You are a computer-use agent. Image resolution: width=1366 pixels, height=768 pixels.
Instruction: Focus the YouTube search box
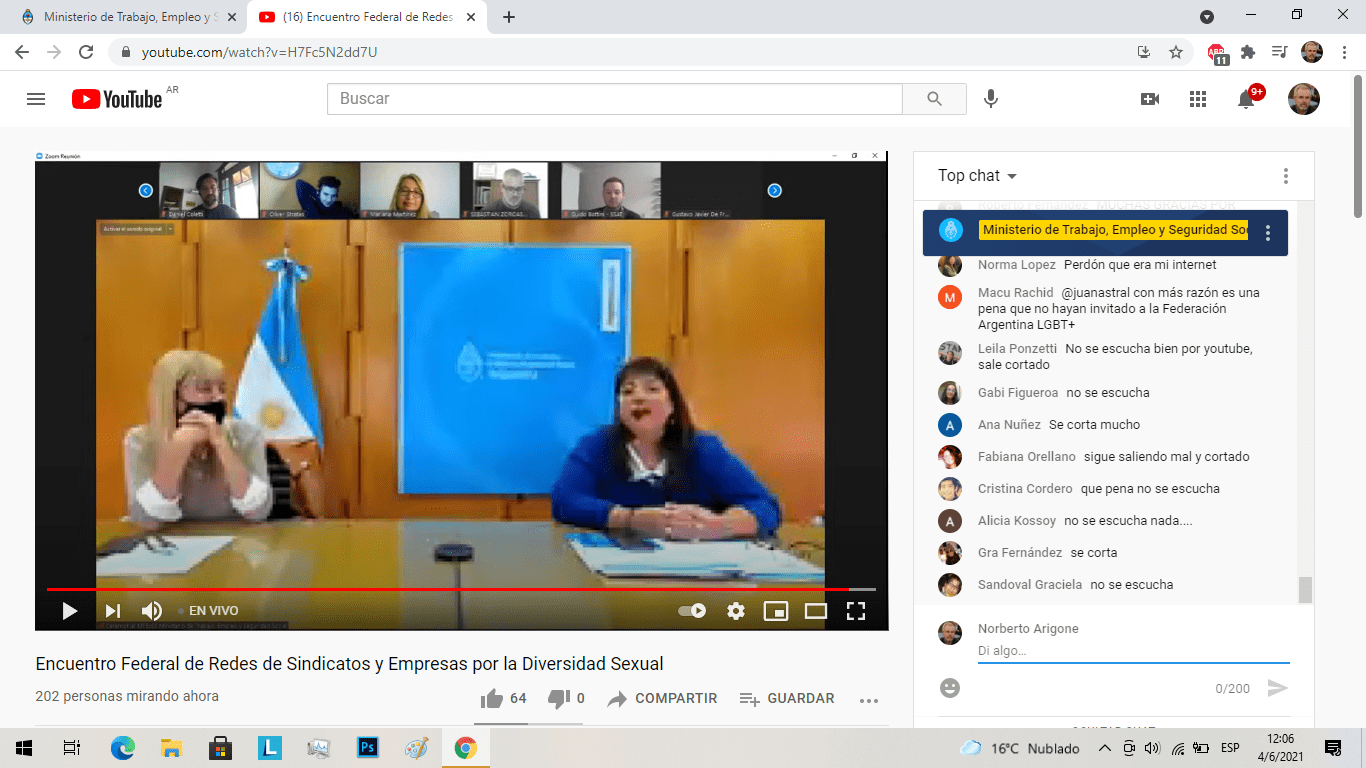coord(615,99)
